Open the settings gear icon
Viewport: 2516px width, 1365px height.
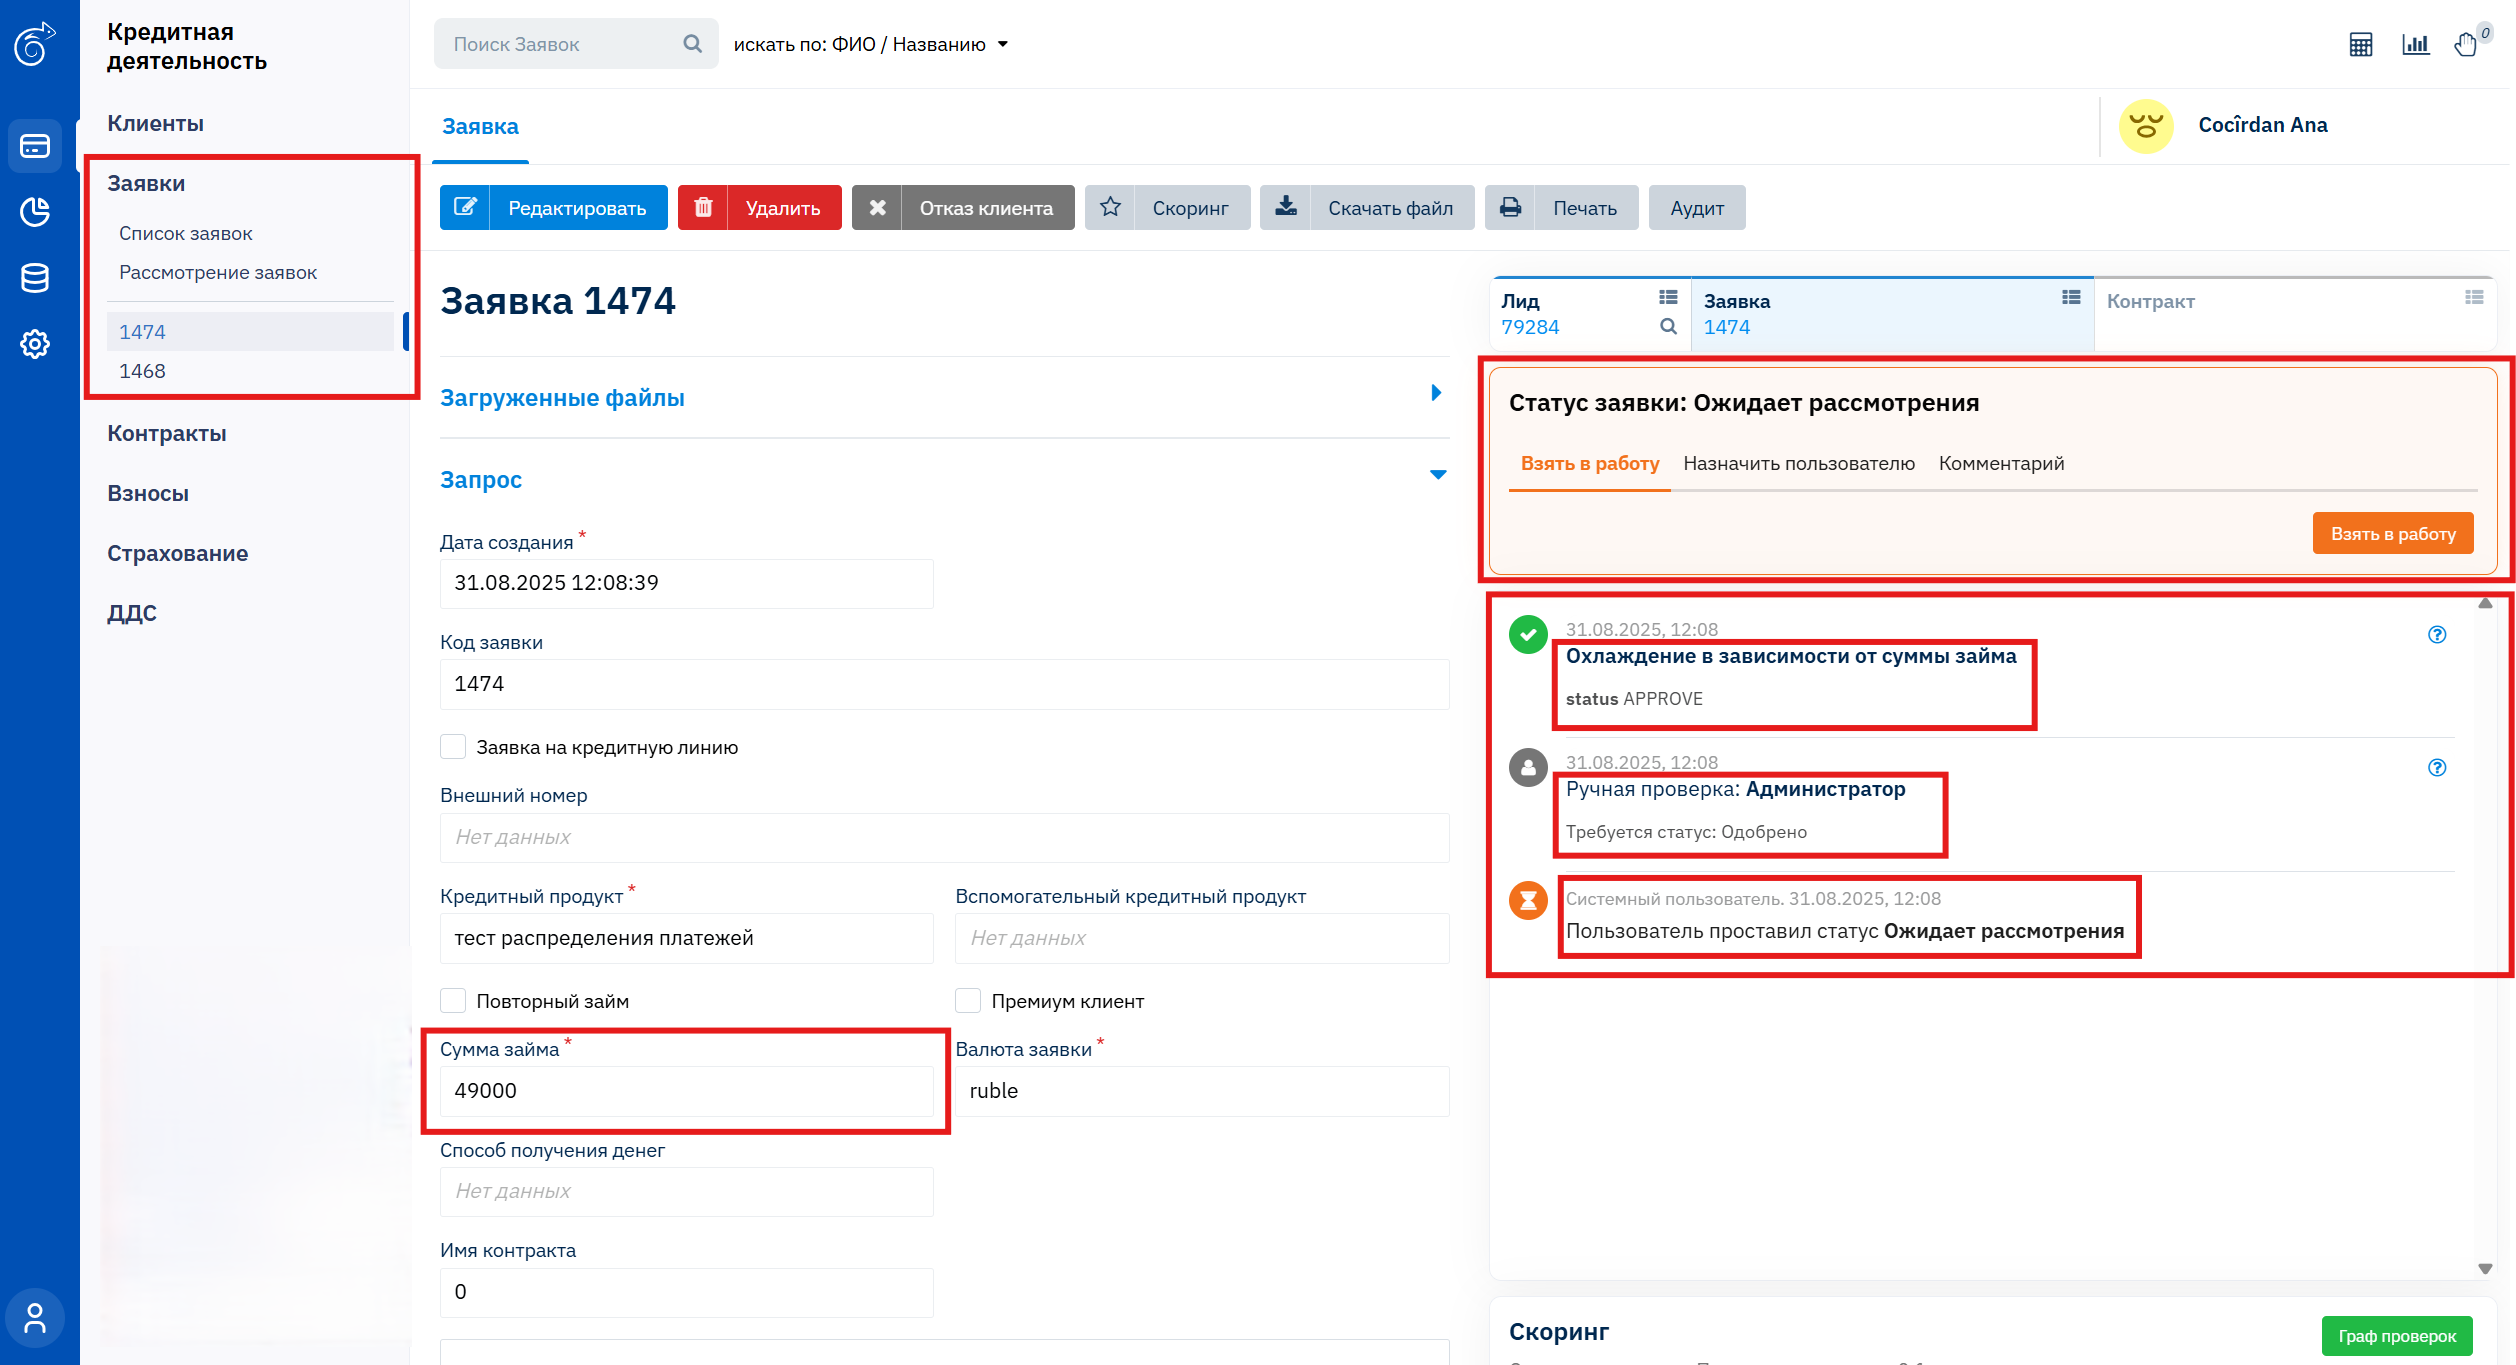pos(35,344)
